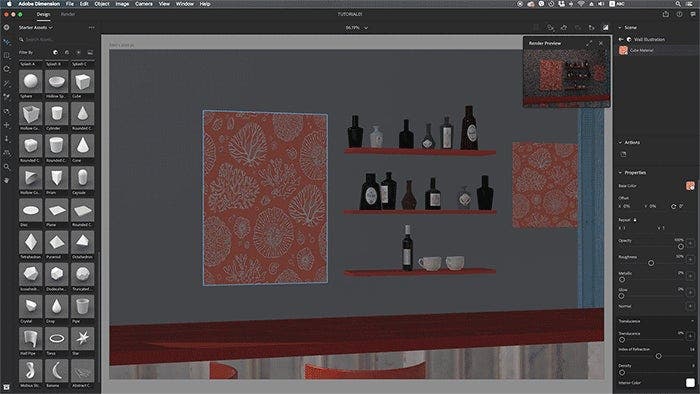Click the Opacity slider handle
The height and width of the screenshot is (394, 700).
(x=681, y=247)
